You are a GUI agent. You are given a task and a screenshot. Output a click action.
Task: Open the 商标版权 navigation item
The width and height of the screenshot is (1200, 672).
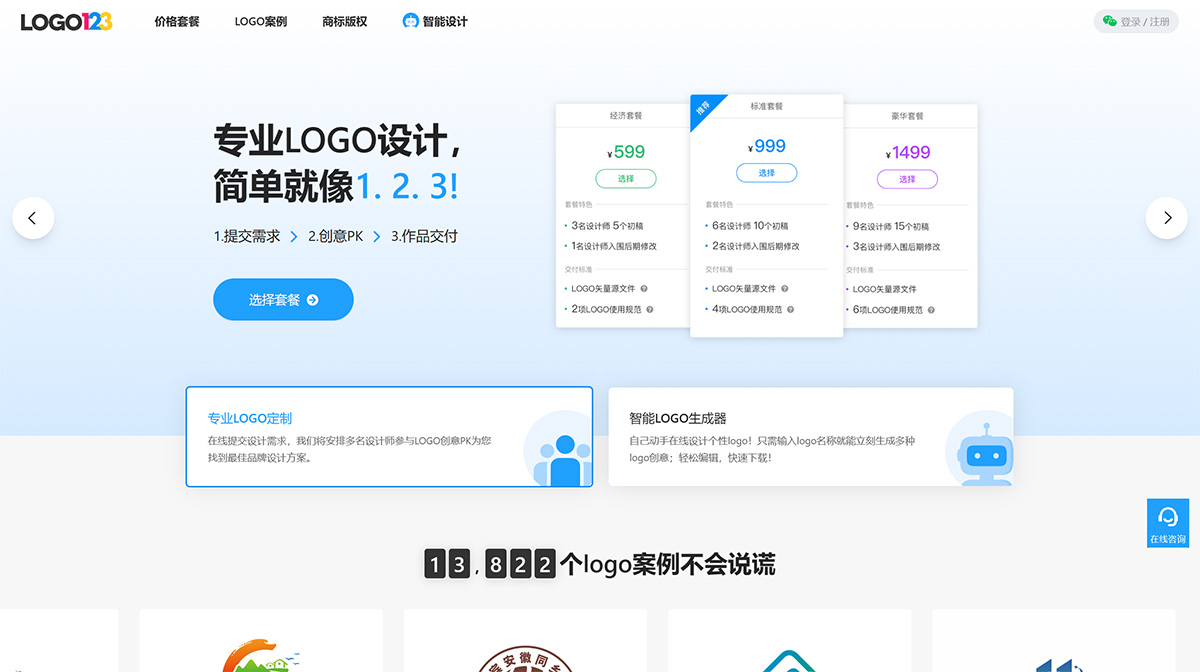[344, 20]
